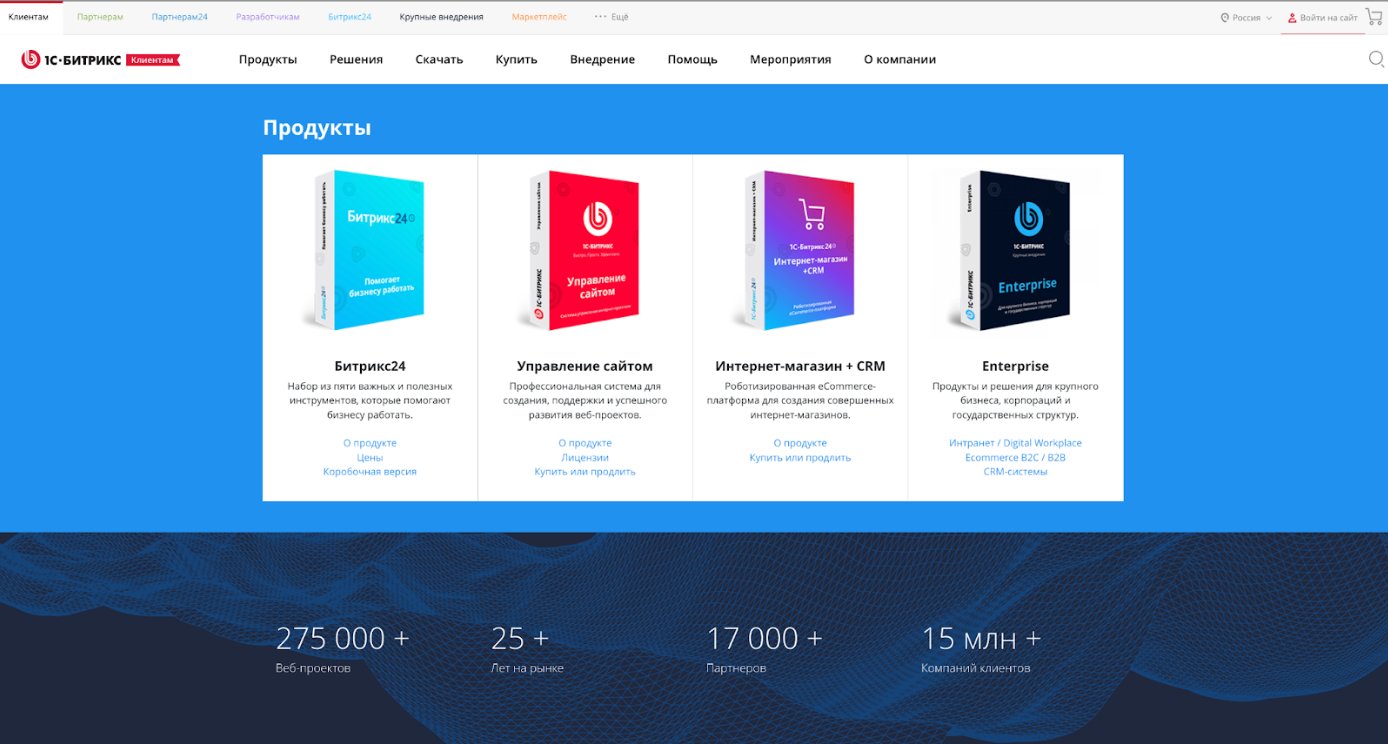Click the Enterprise product title
Viewport: 1388px width, 744px height.
pyautogui.click(x=1015, y=366)
